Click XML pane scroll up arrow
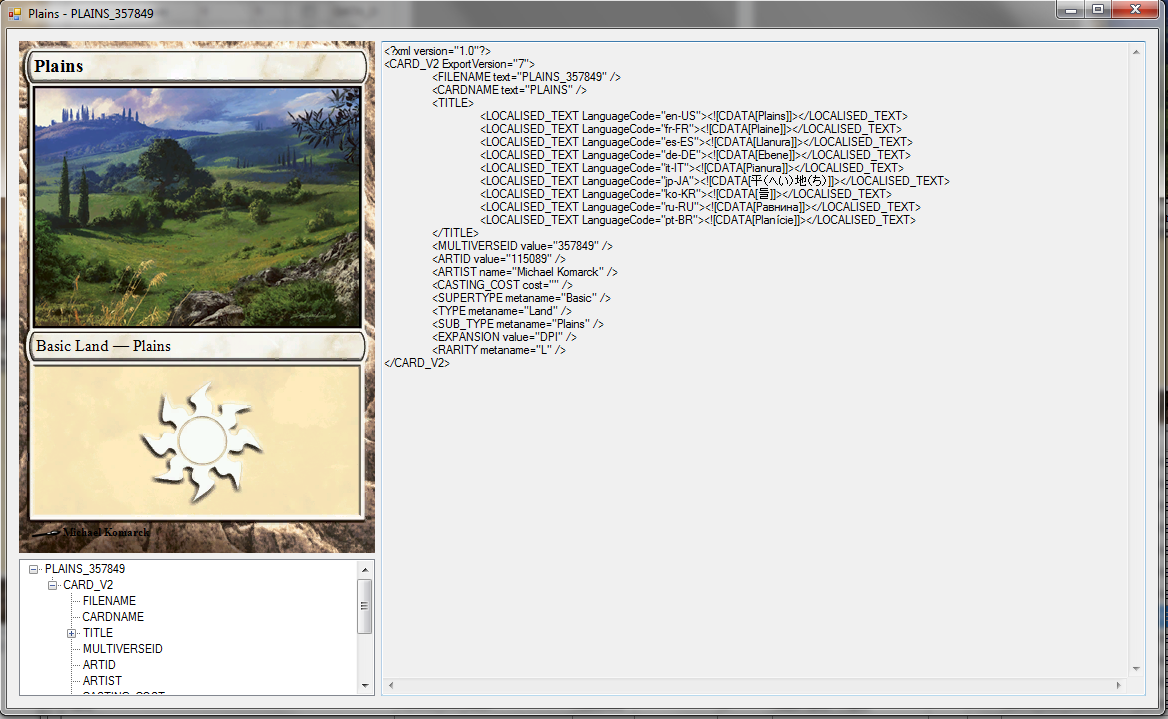The width and height of the screenshot is (1168, 719). click(x=1136, y=51)
